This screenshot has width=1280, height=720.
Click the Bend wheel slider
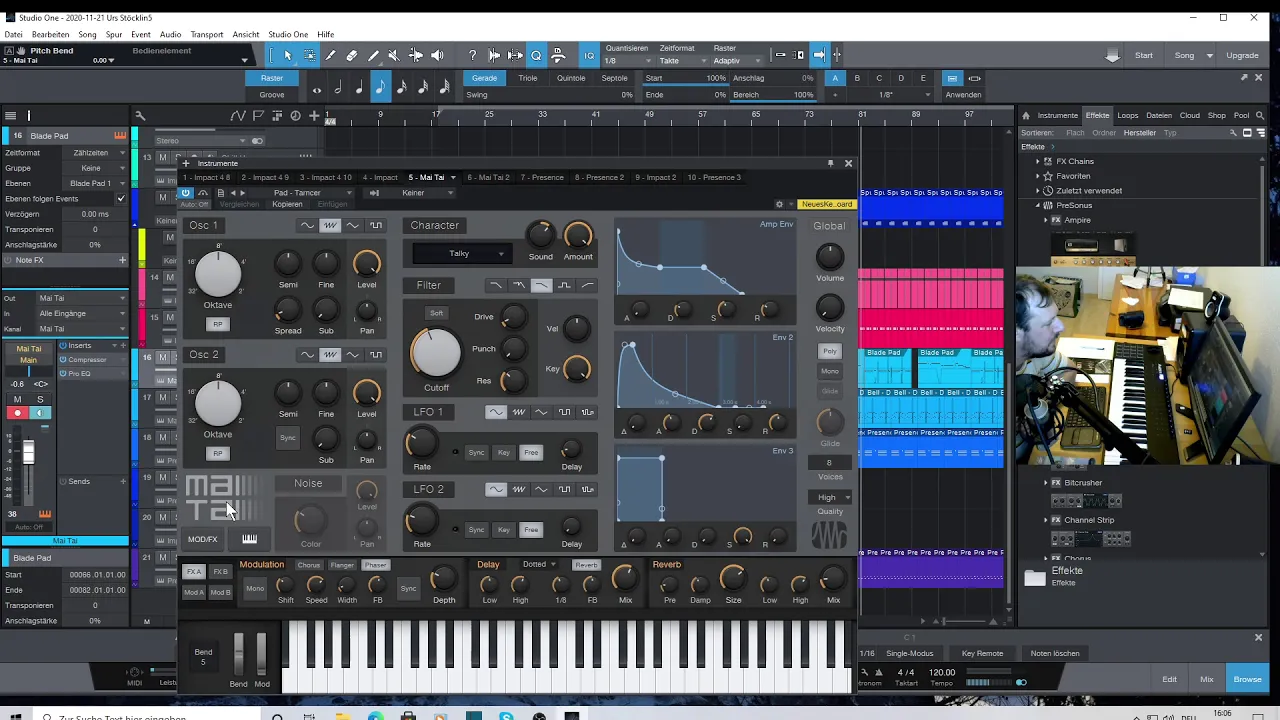[x=238, y=654]
